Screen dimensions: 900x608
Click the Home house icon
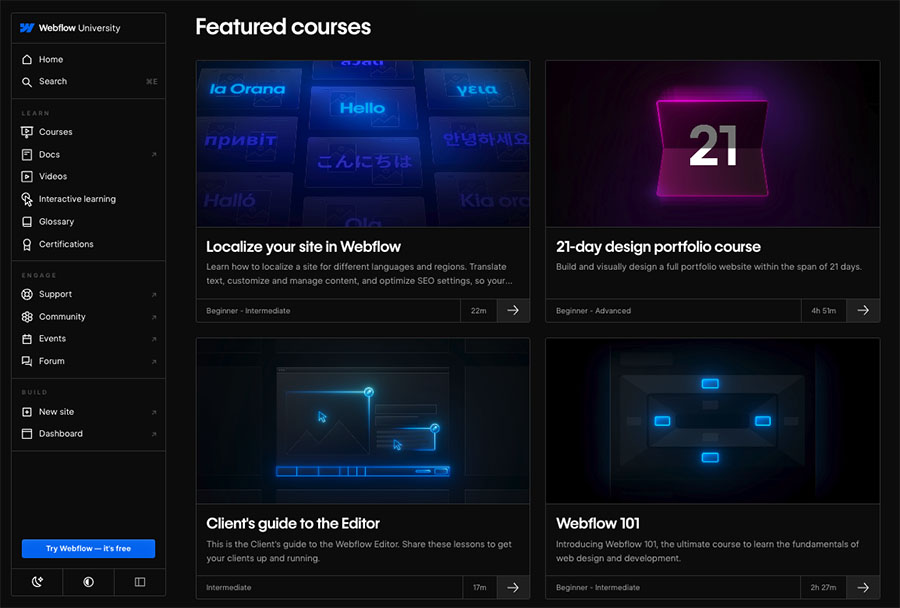tap(27, 59)
